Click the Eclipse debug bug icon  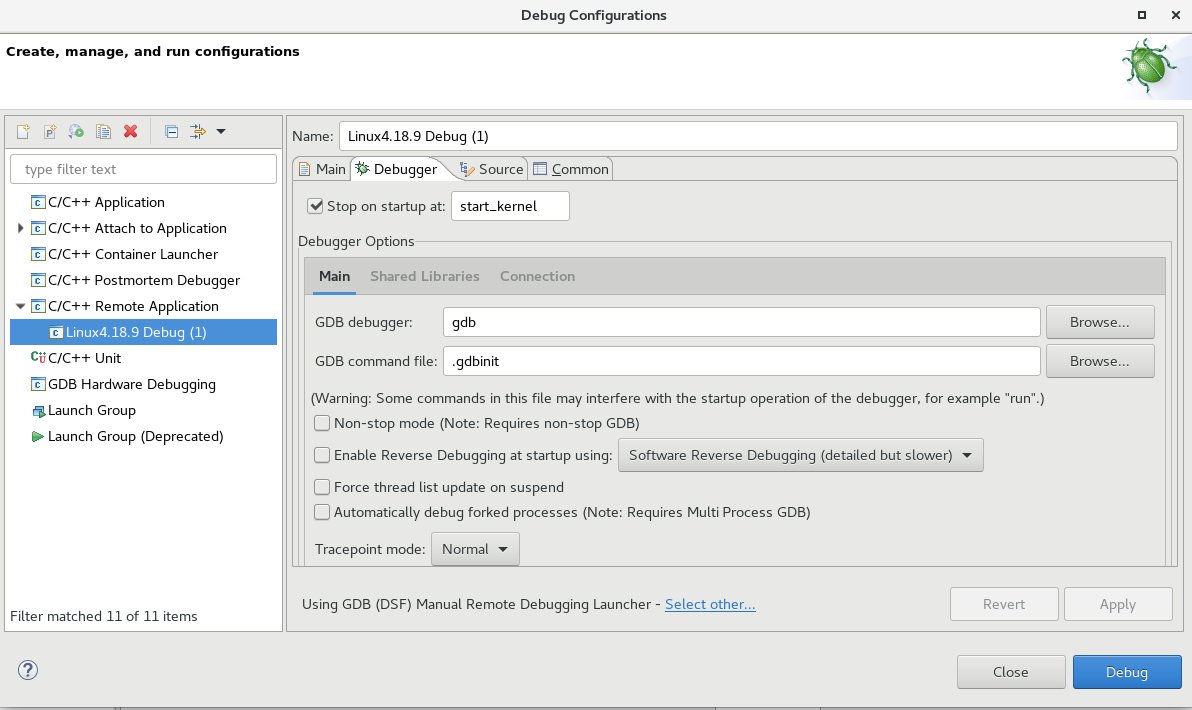coord(1149,66)
